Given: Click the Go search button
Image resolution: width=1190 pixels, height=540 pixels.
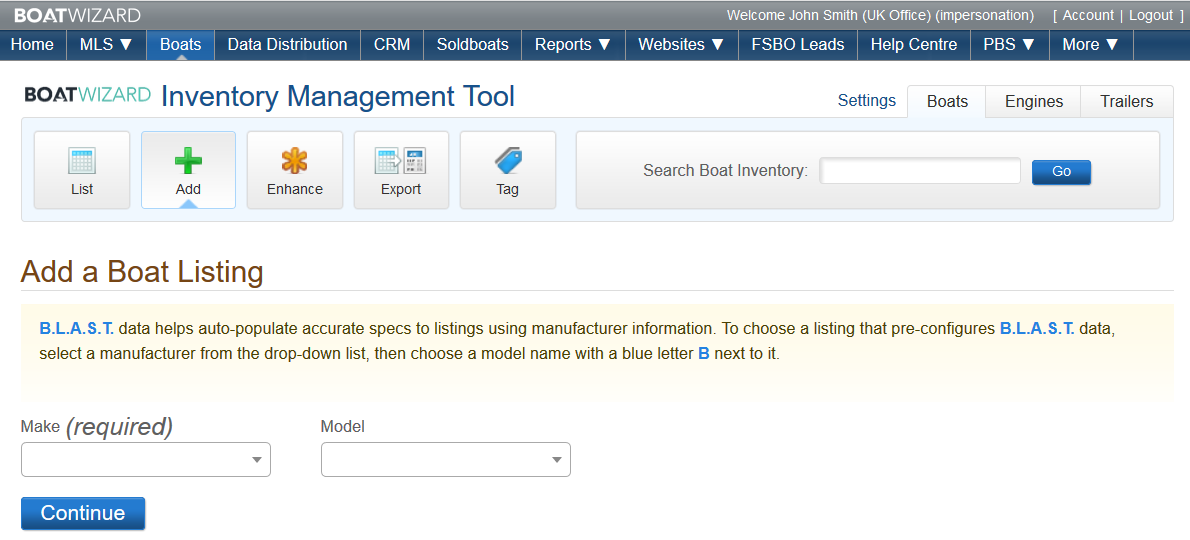Looking at the screenshot, I should pyautogui.click(x=1061, y=171).
